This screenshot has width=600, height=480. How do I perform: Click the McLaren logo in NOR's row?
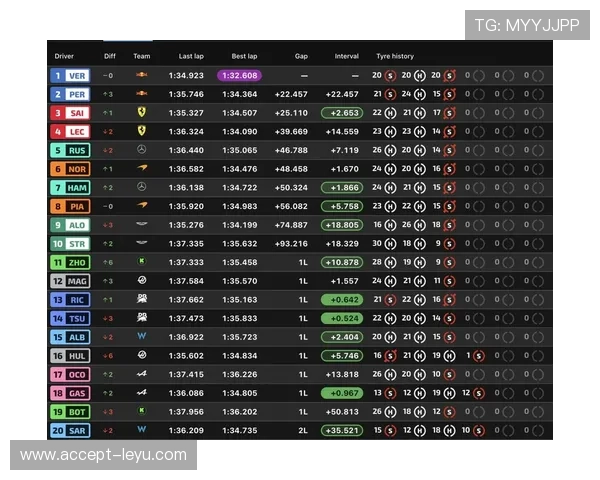click(142, 169)
